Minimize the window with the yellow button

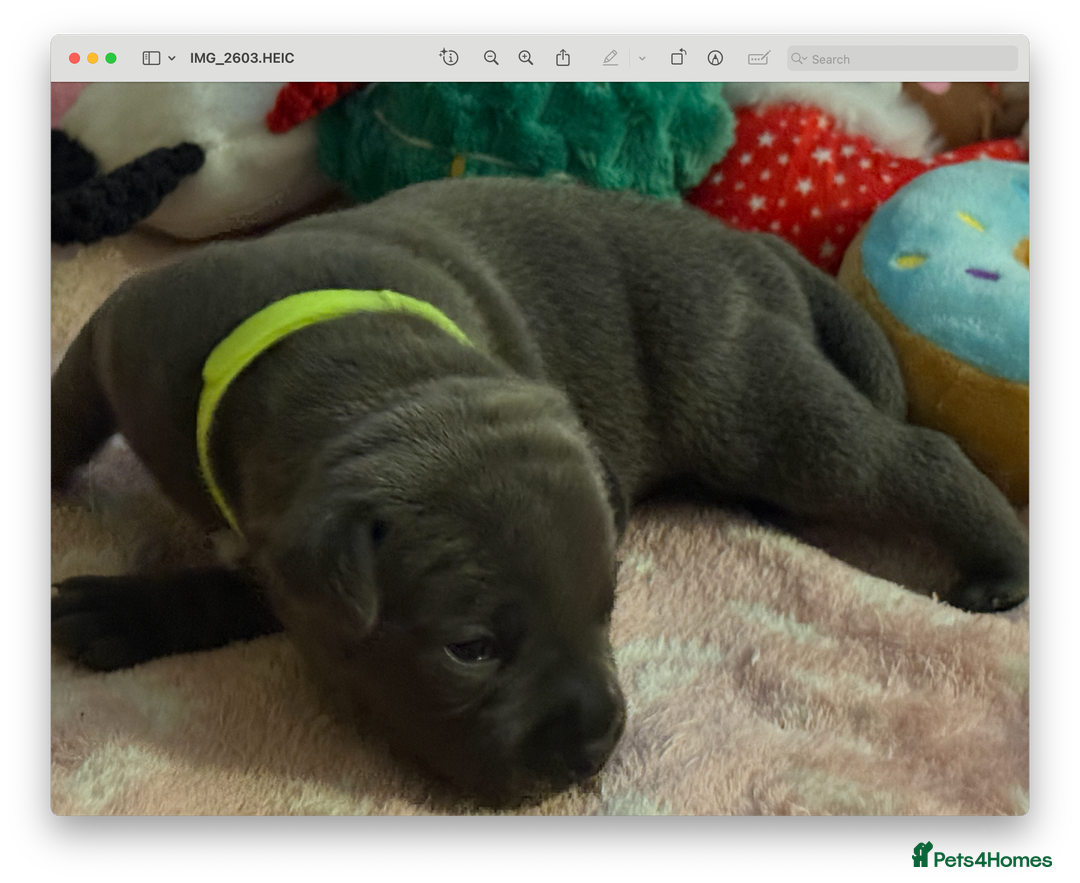click(x=93, y=58)
